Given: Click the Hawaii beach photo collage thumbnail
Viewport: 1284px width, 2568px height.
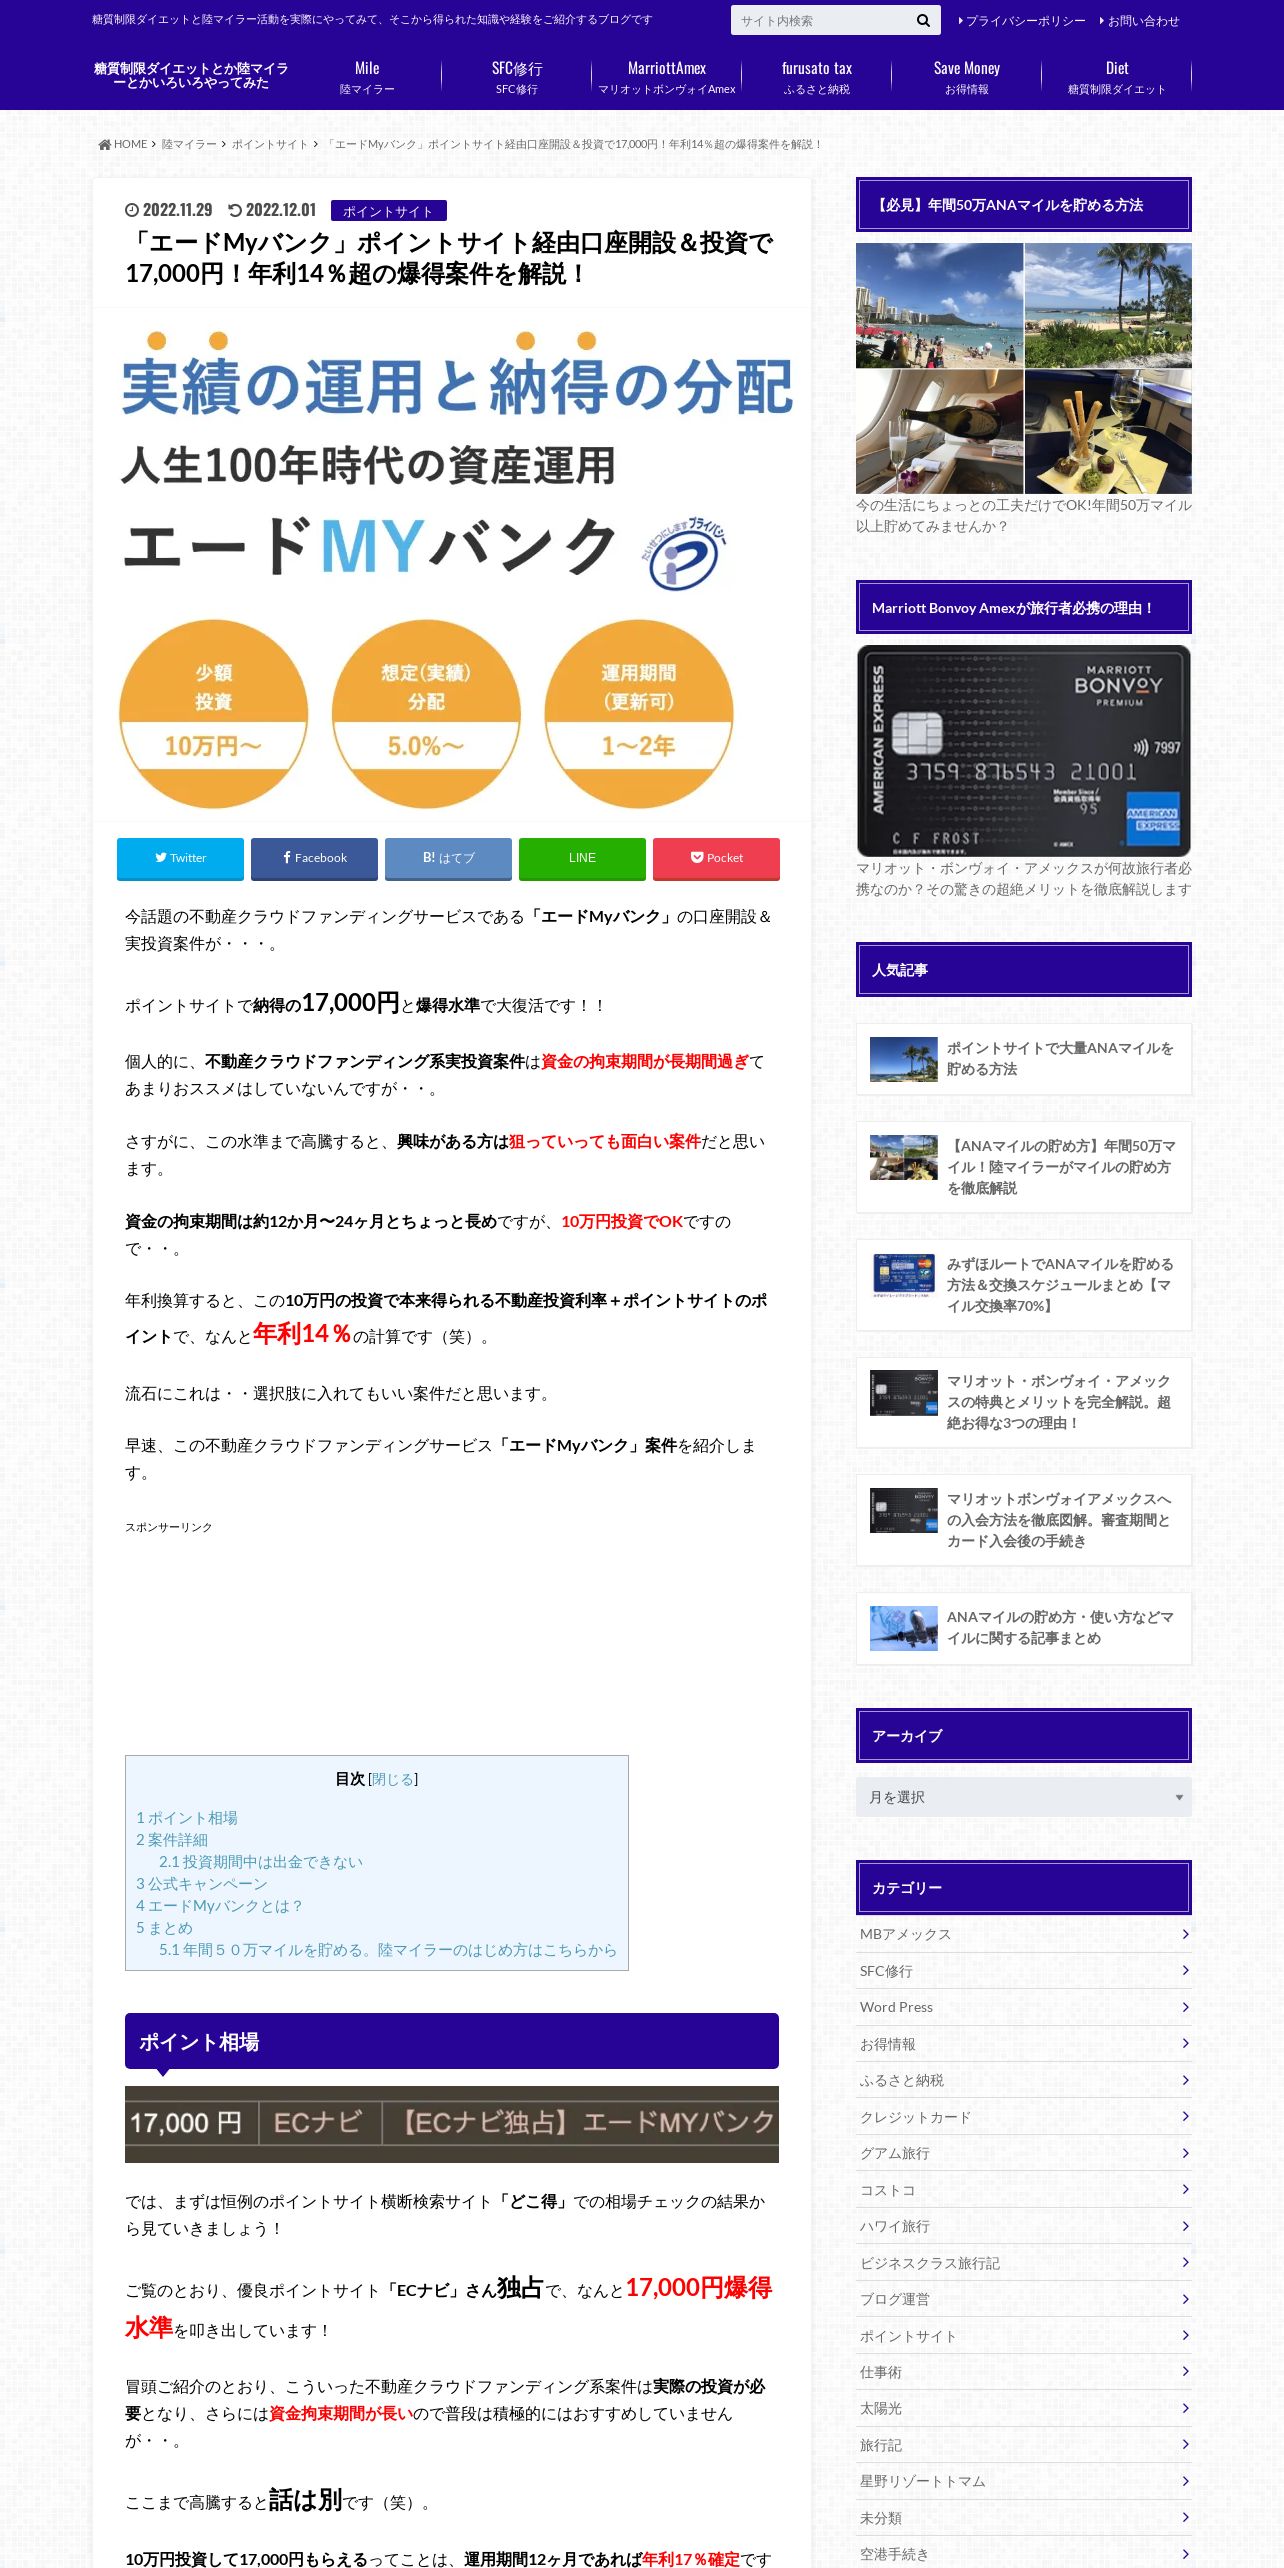Looking at the screenshot, I should click(x=1023, y=369).
